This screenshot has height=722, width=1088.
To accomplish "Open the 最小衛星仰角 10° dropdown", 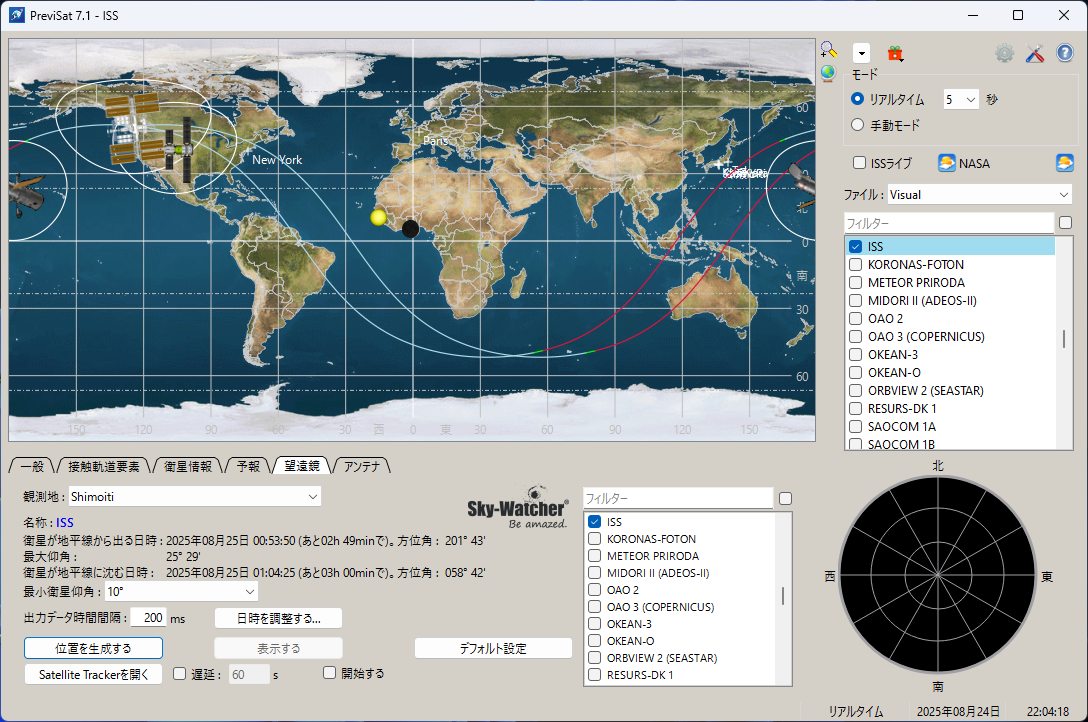I will pos(181,592).
